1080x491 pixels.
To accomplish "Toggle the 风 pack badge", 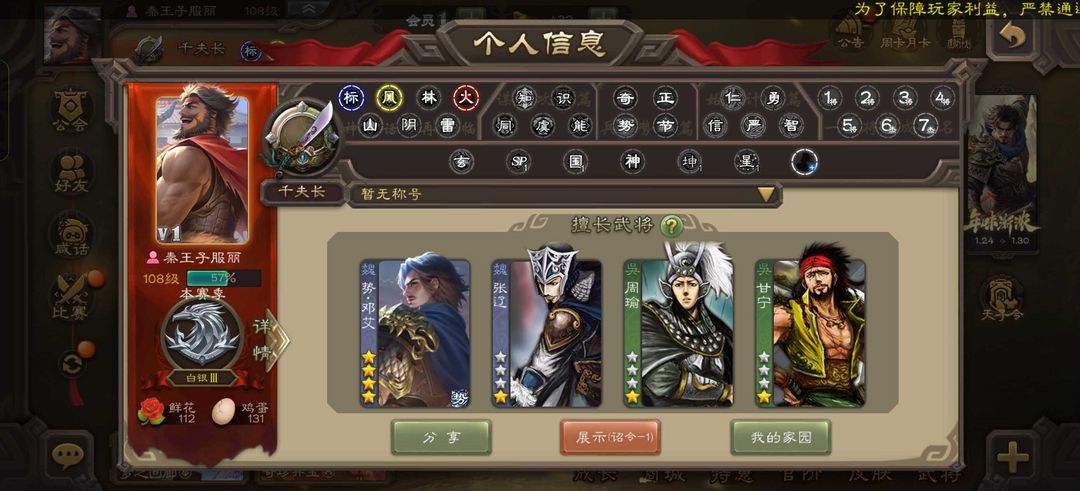I will pos(389,98).
